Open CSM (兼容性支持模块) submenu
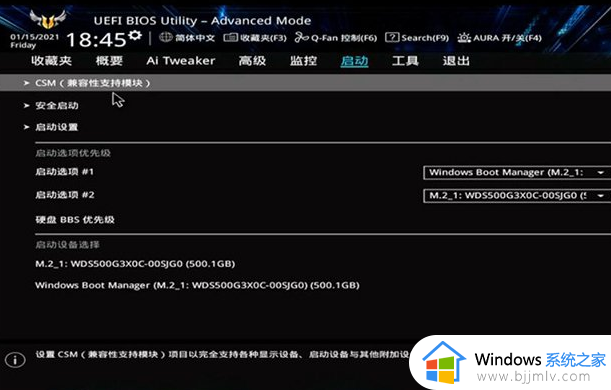The height and width of the screenshot is (390, 611). click(306, 83)
